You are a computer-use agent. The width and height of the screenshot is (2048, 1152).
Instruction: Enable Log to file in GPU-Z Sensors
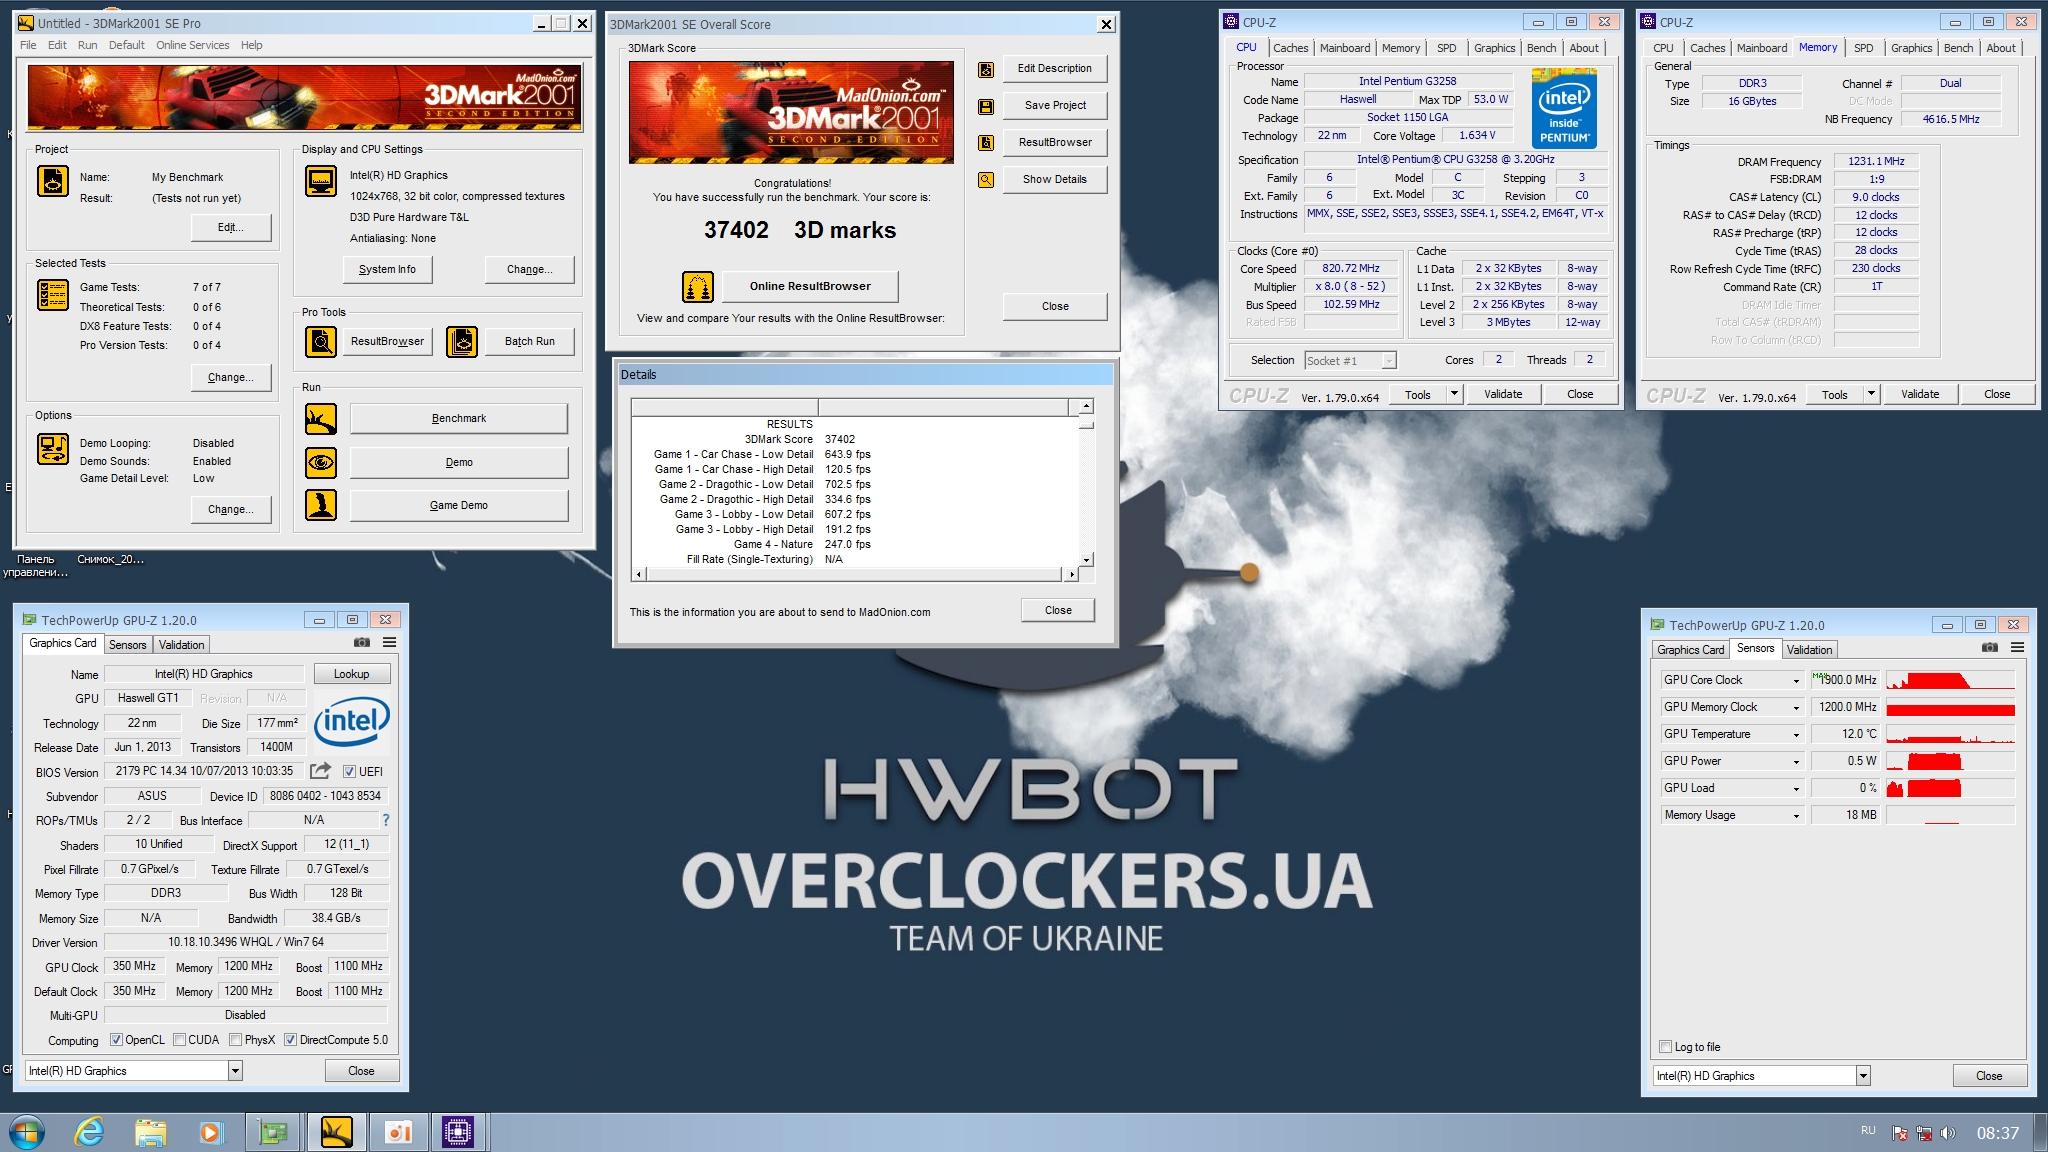[1665, 1047]
